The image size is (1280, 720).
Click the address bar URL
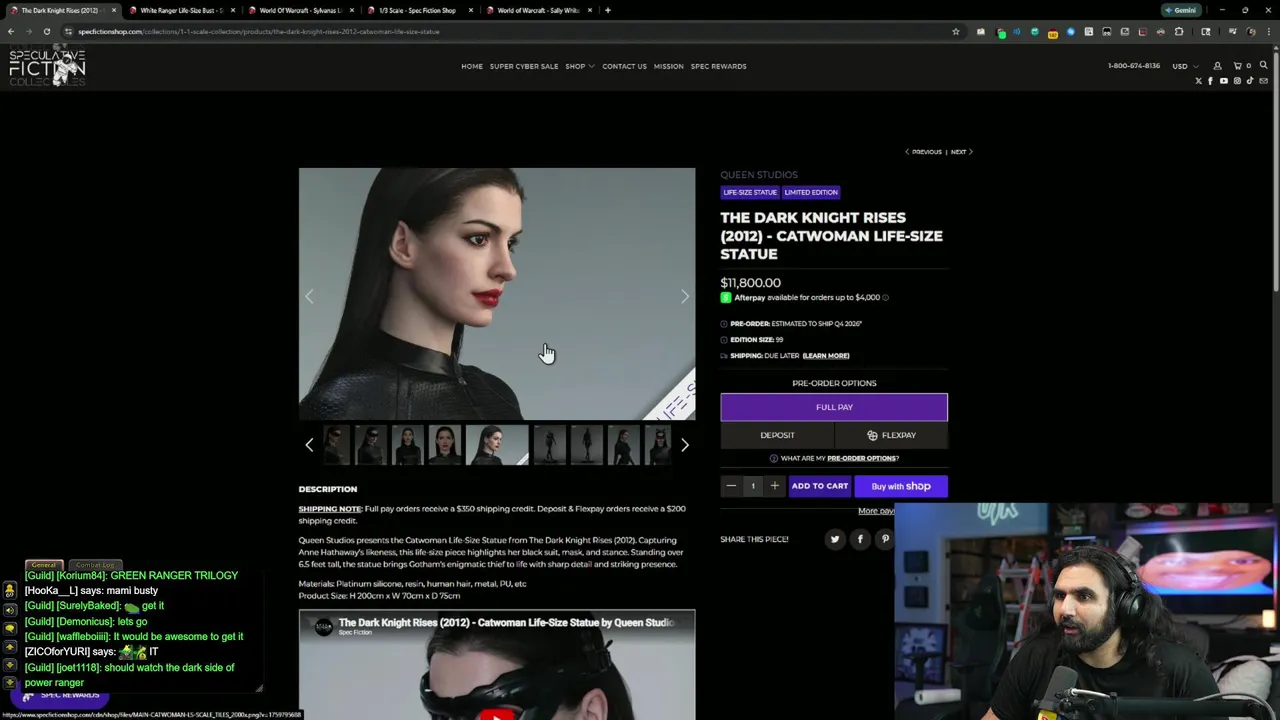pos(259,31)
